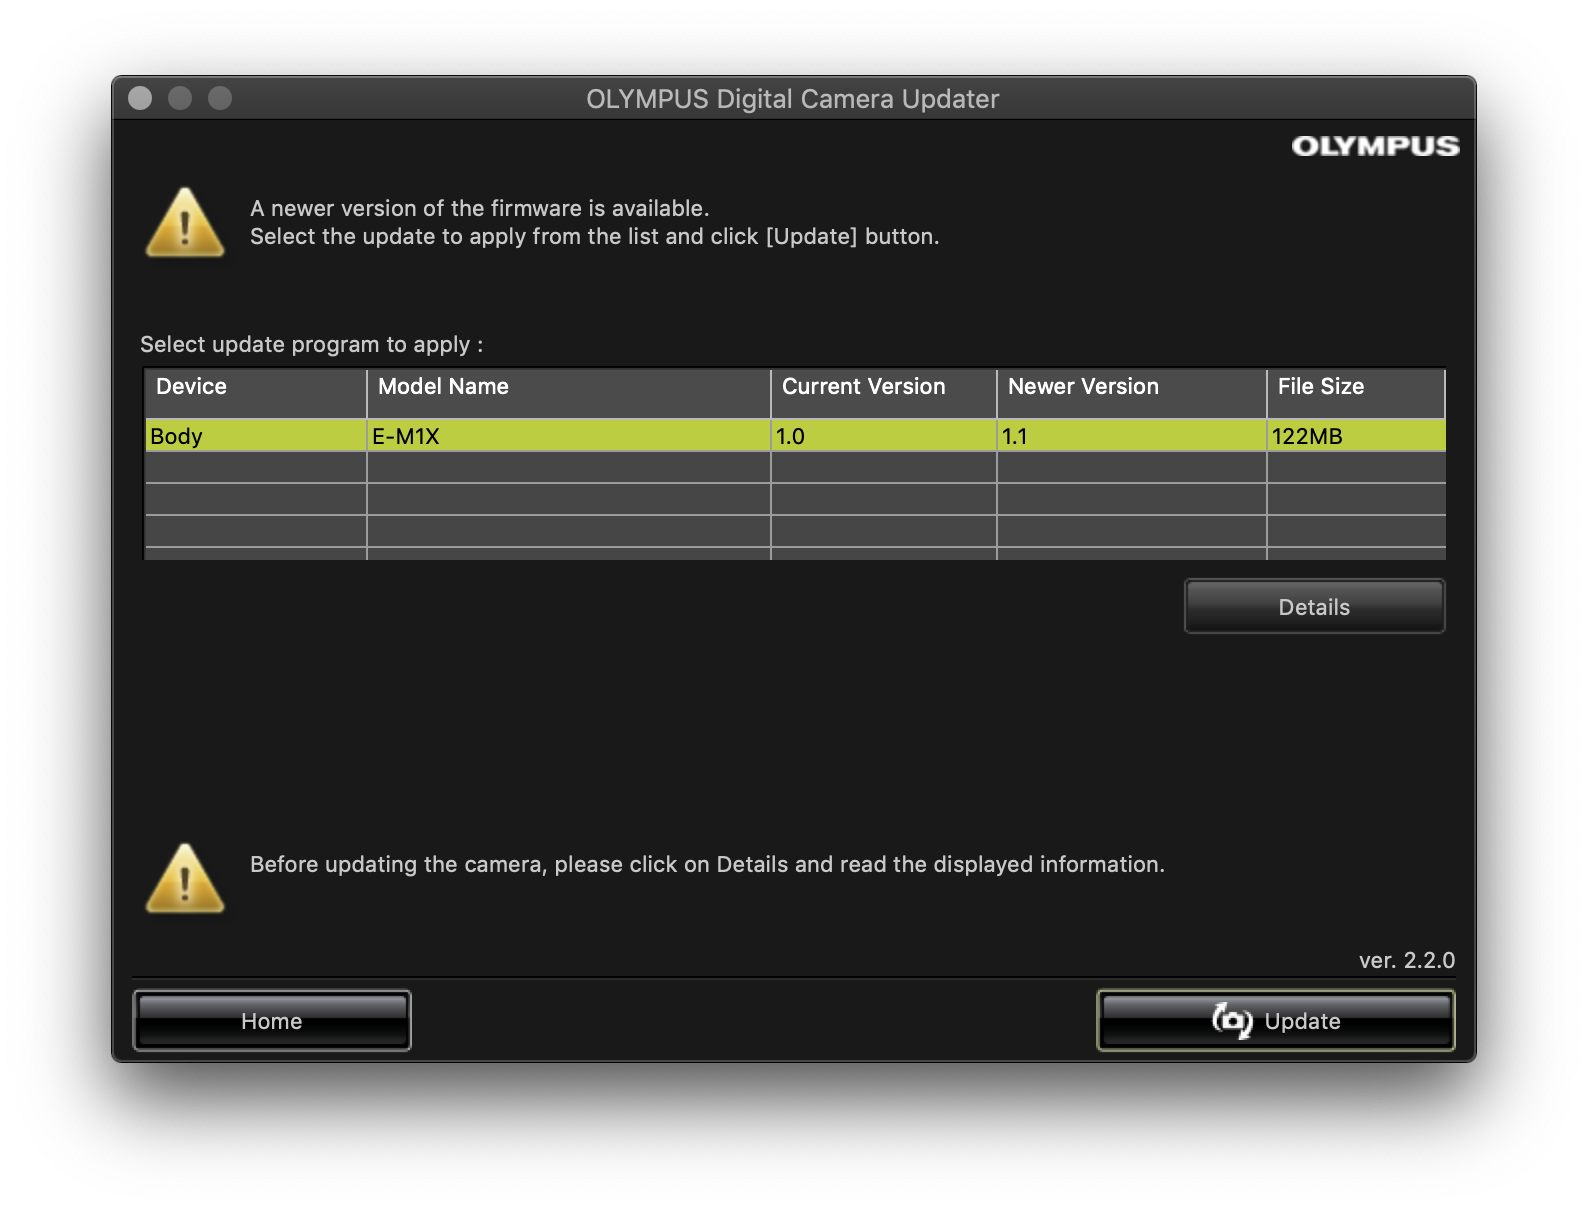The image size is (1588, 1210).
Task: Click current version 1.0 cell
Action: [x=884, y=436]
